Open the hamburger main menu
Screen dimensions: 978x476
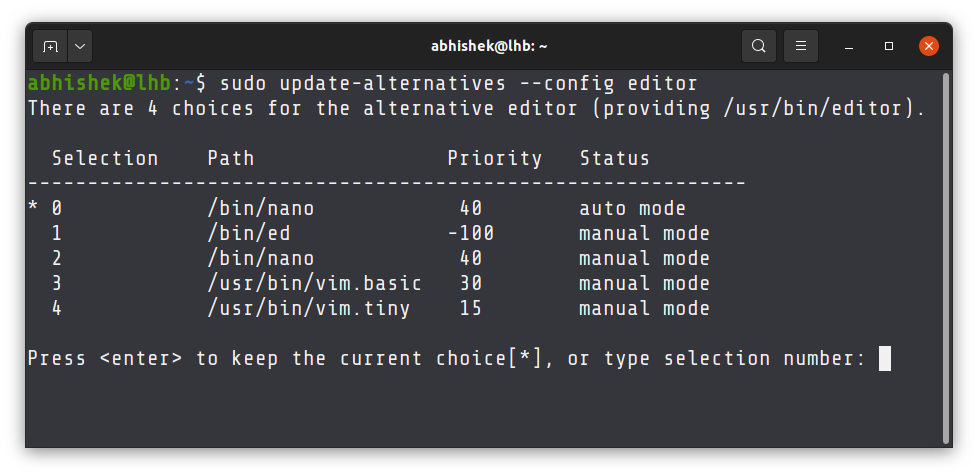(800, 46)
